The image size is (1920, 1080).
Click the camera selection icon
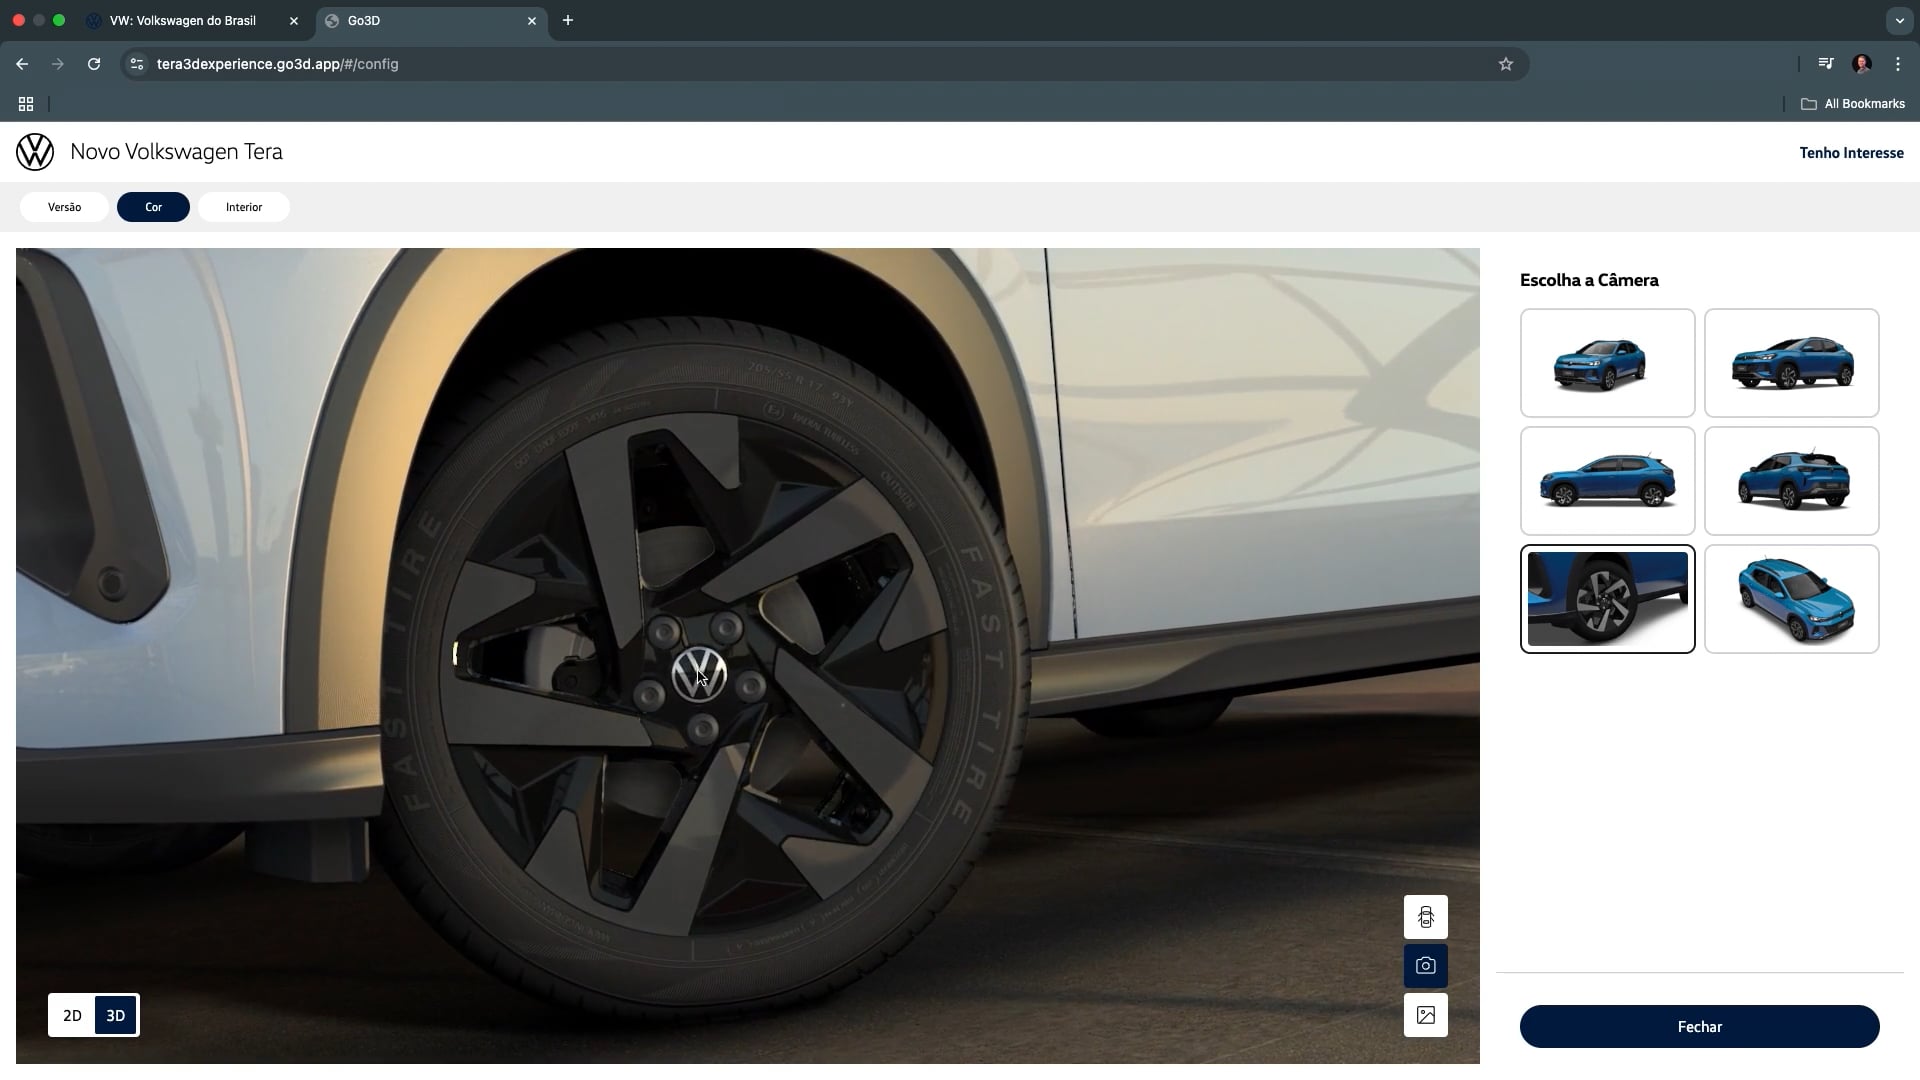1425,966
